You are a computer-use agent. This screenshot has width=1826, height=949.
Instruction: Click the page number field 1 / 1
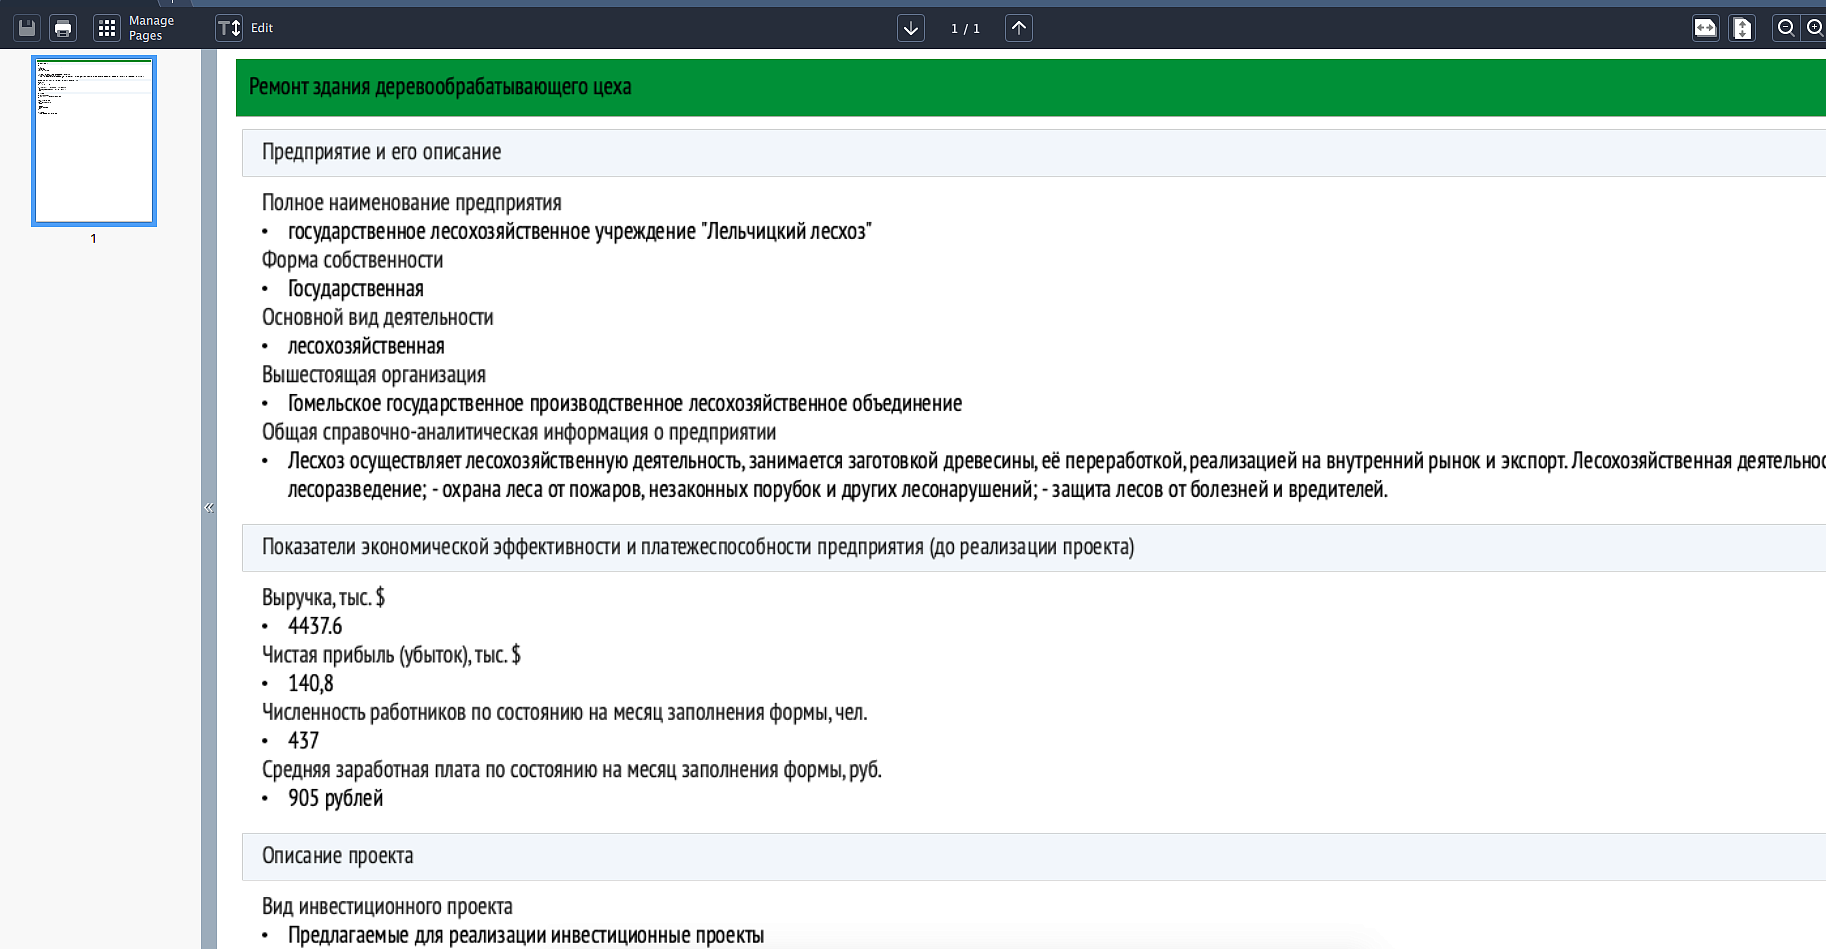[965, 29]
